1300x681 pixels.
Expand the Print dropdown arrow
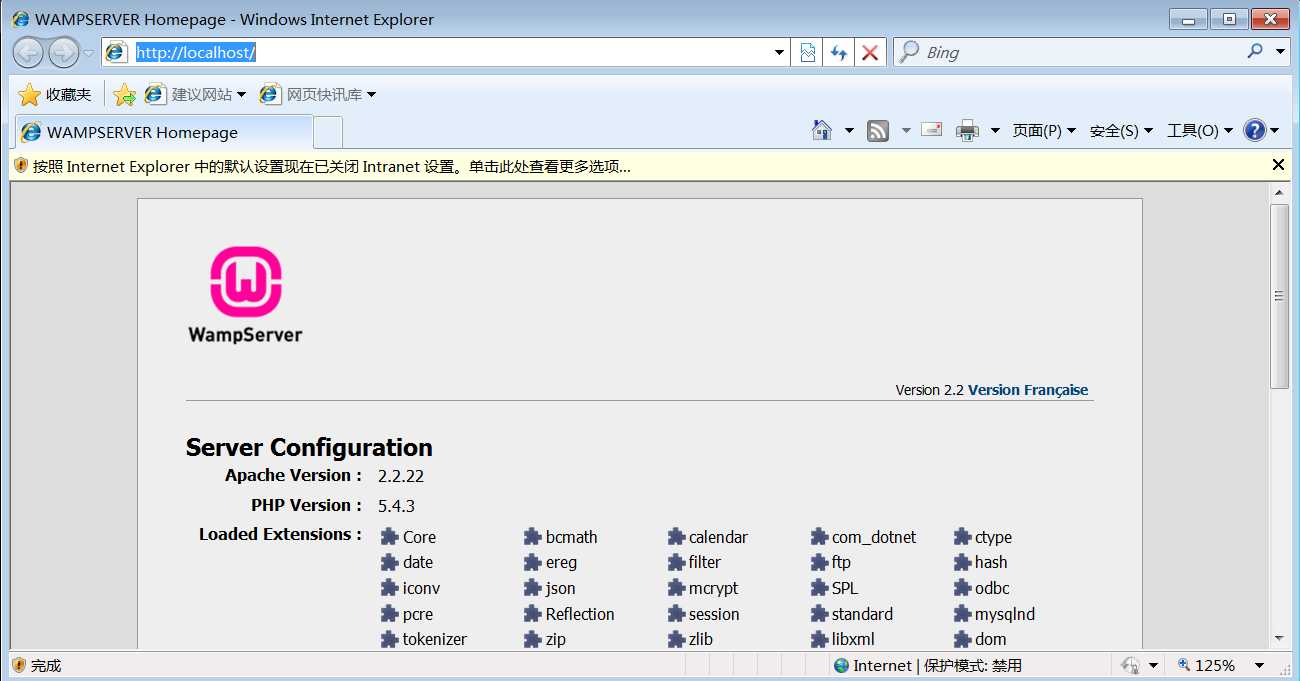995,130
